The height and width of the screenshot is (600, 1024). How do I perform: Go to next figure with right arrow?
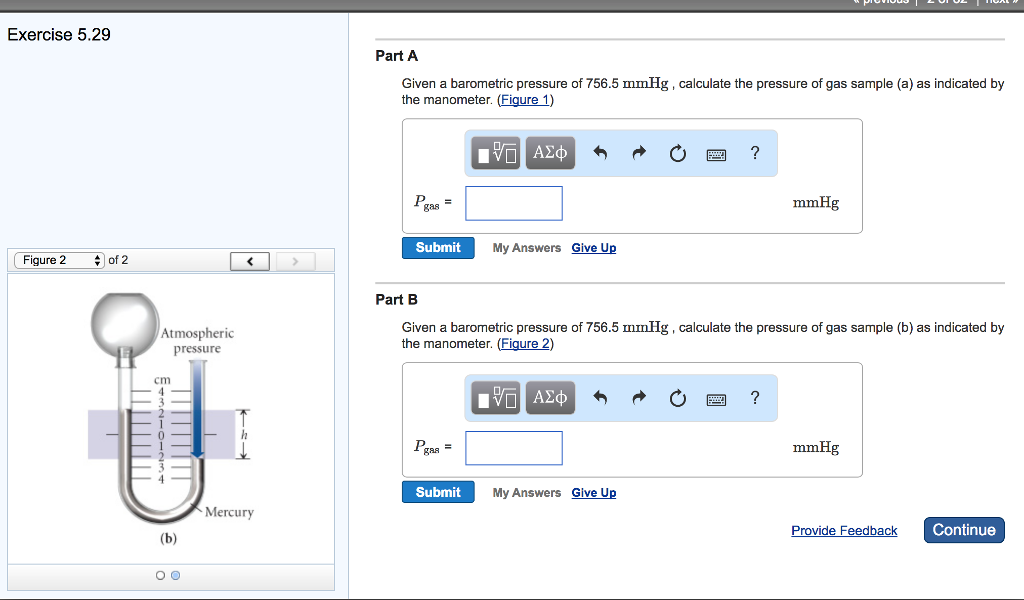295,259
